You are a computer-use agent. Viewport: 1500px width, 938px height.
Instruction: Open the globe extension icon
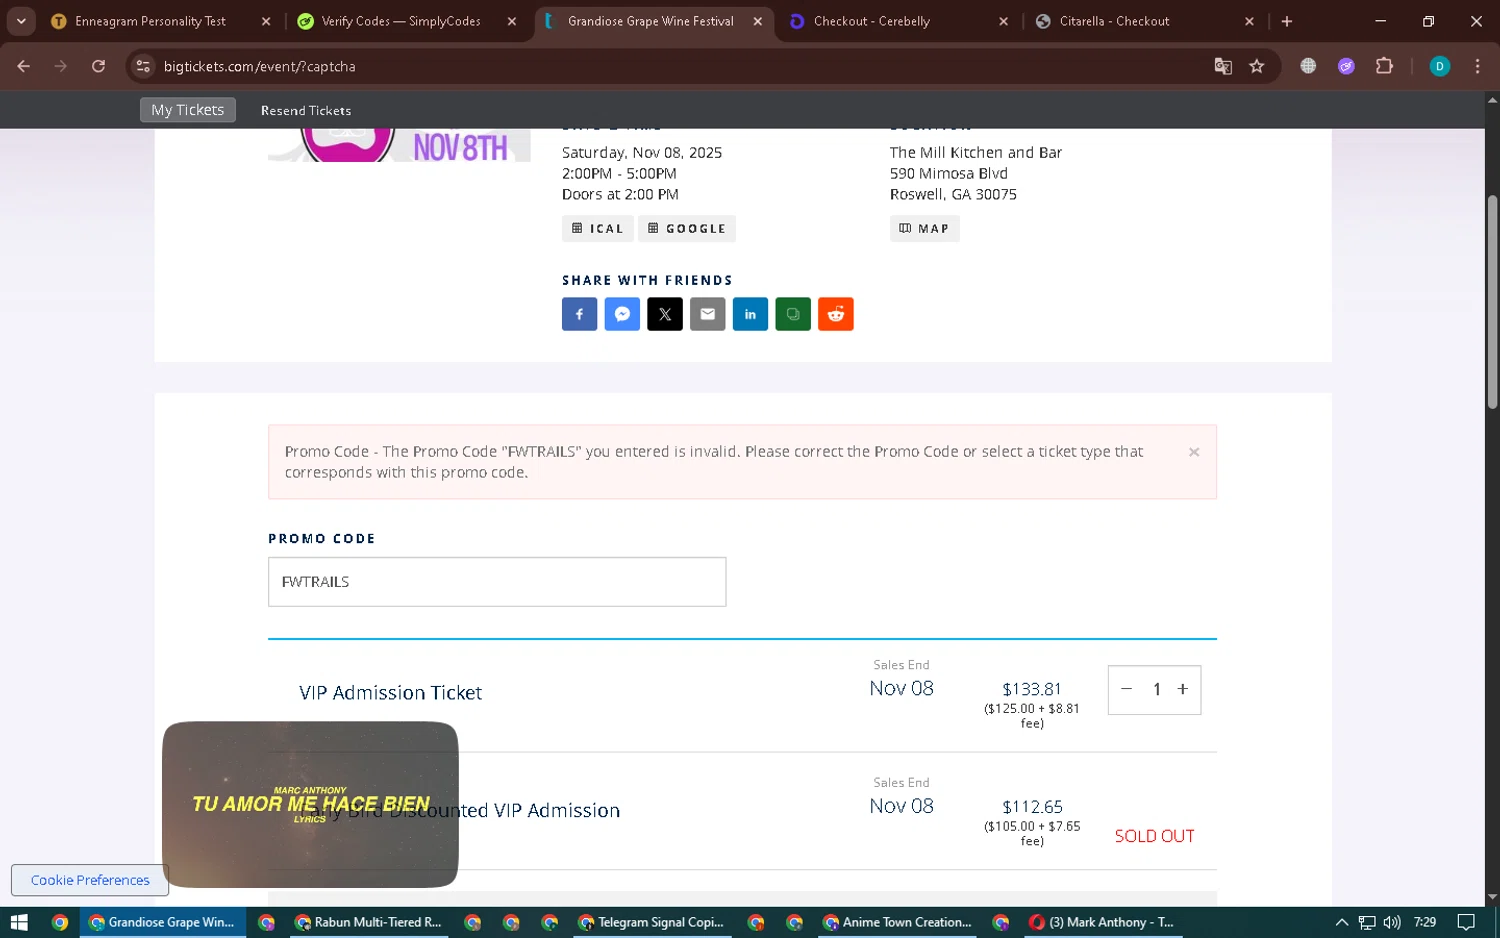click(1308, 66)
